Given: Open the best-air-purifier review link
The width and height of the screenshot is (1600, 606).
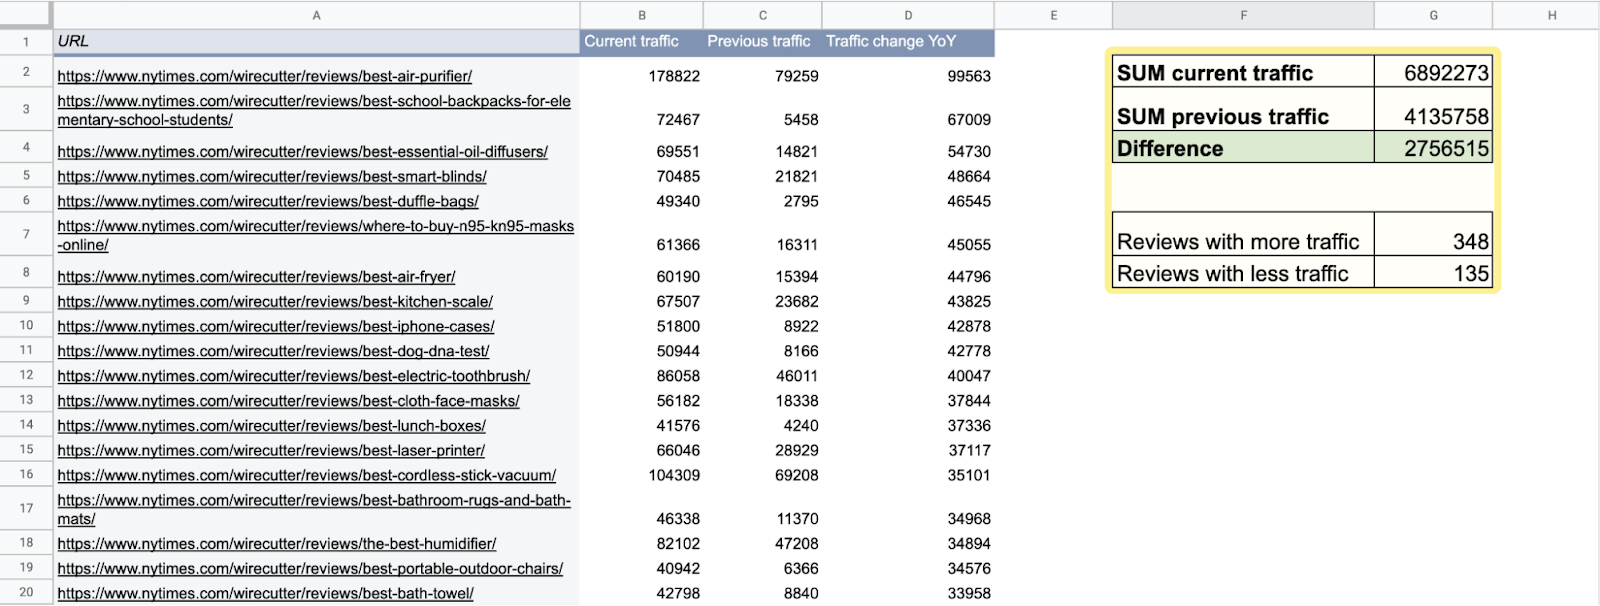Looking at the screenshot, I should coord(264,76).
